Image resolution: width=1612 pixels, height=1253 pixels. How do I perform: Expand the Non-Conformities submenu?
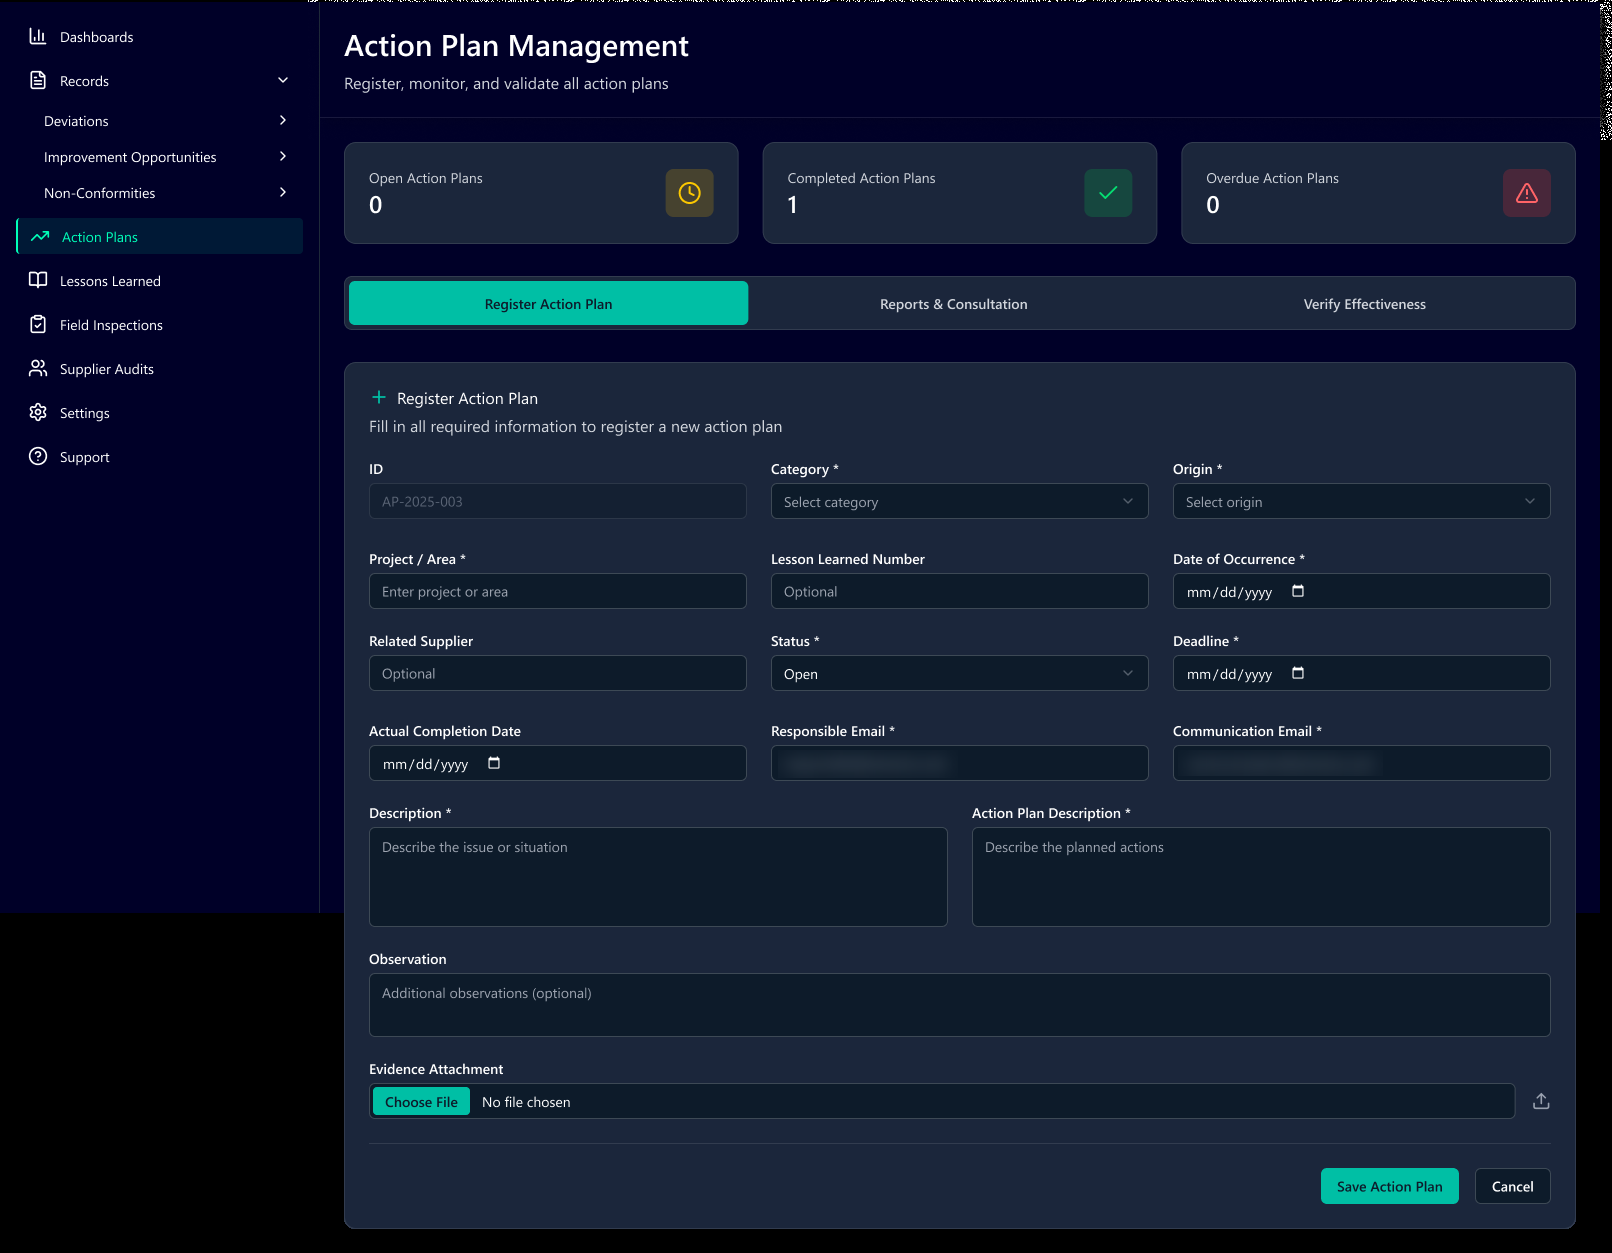coord(283,192)
